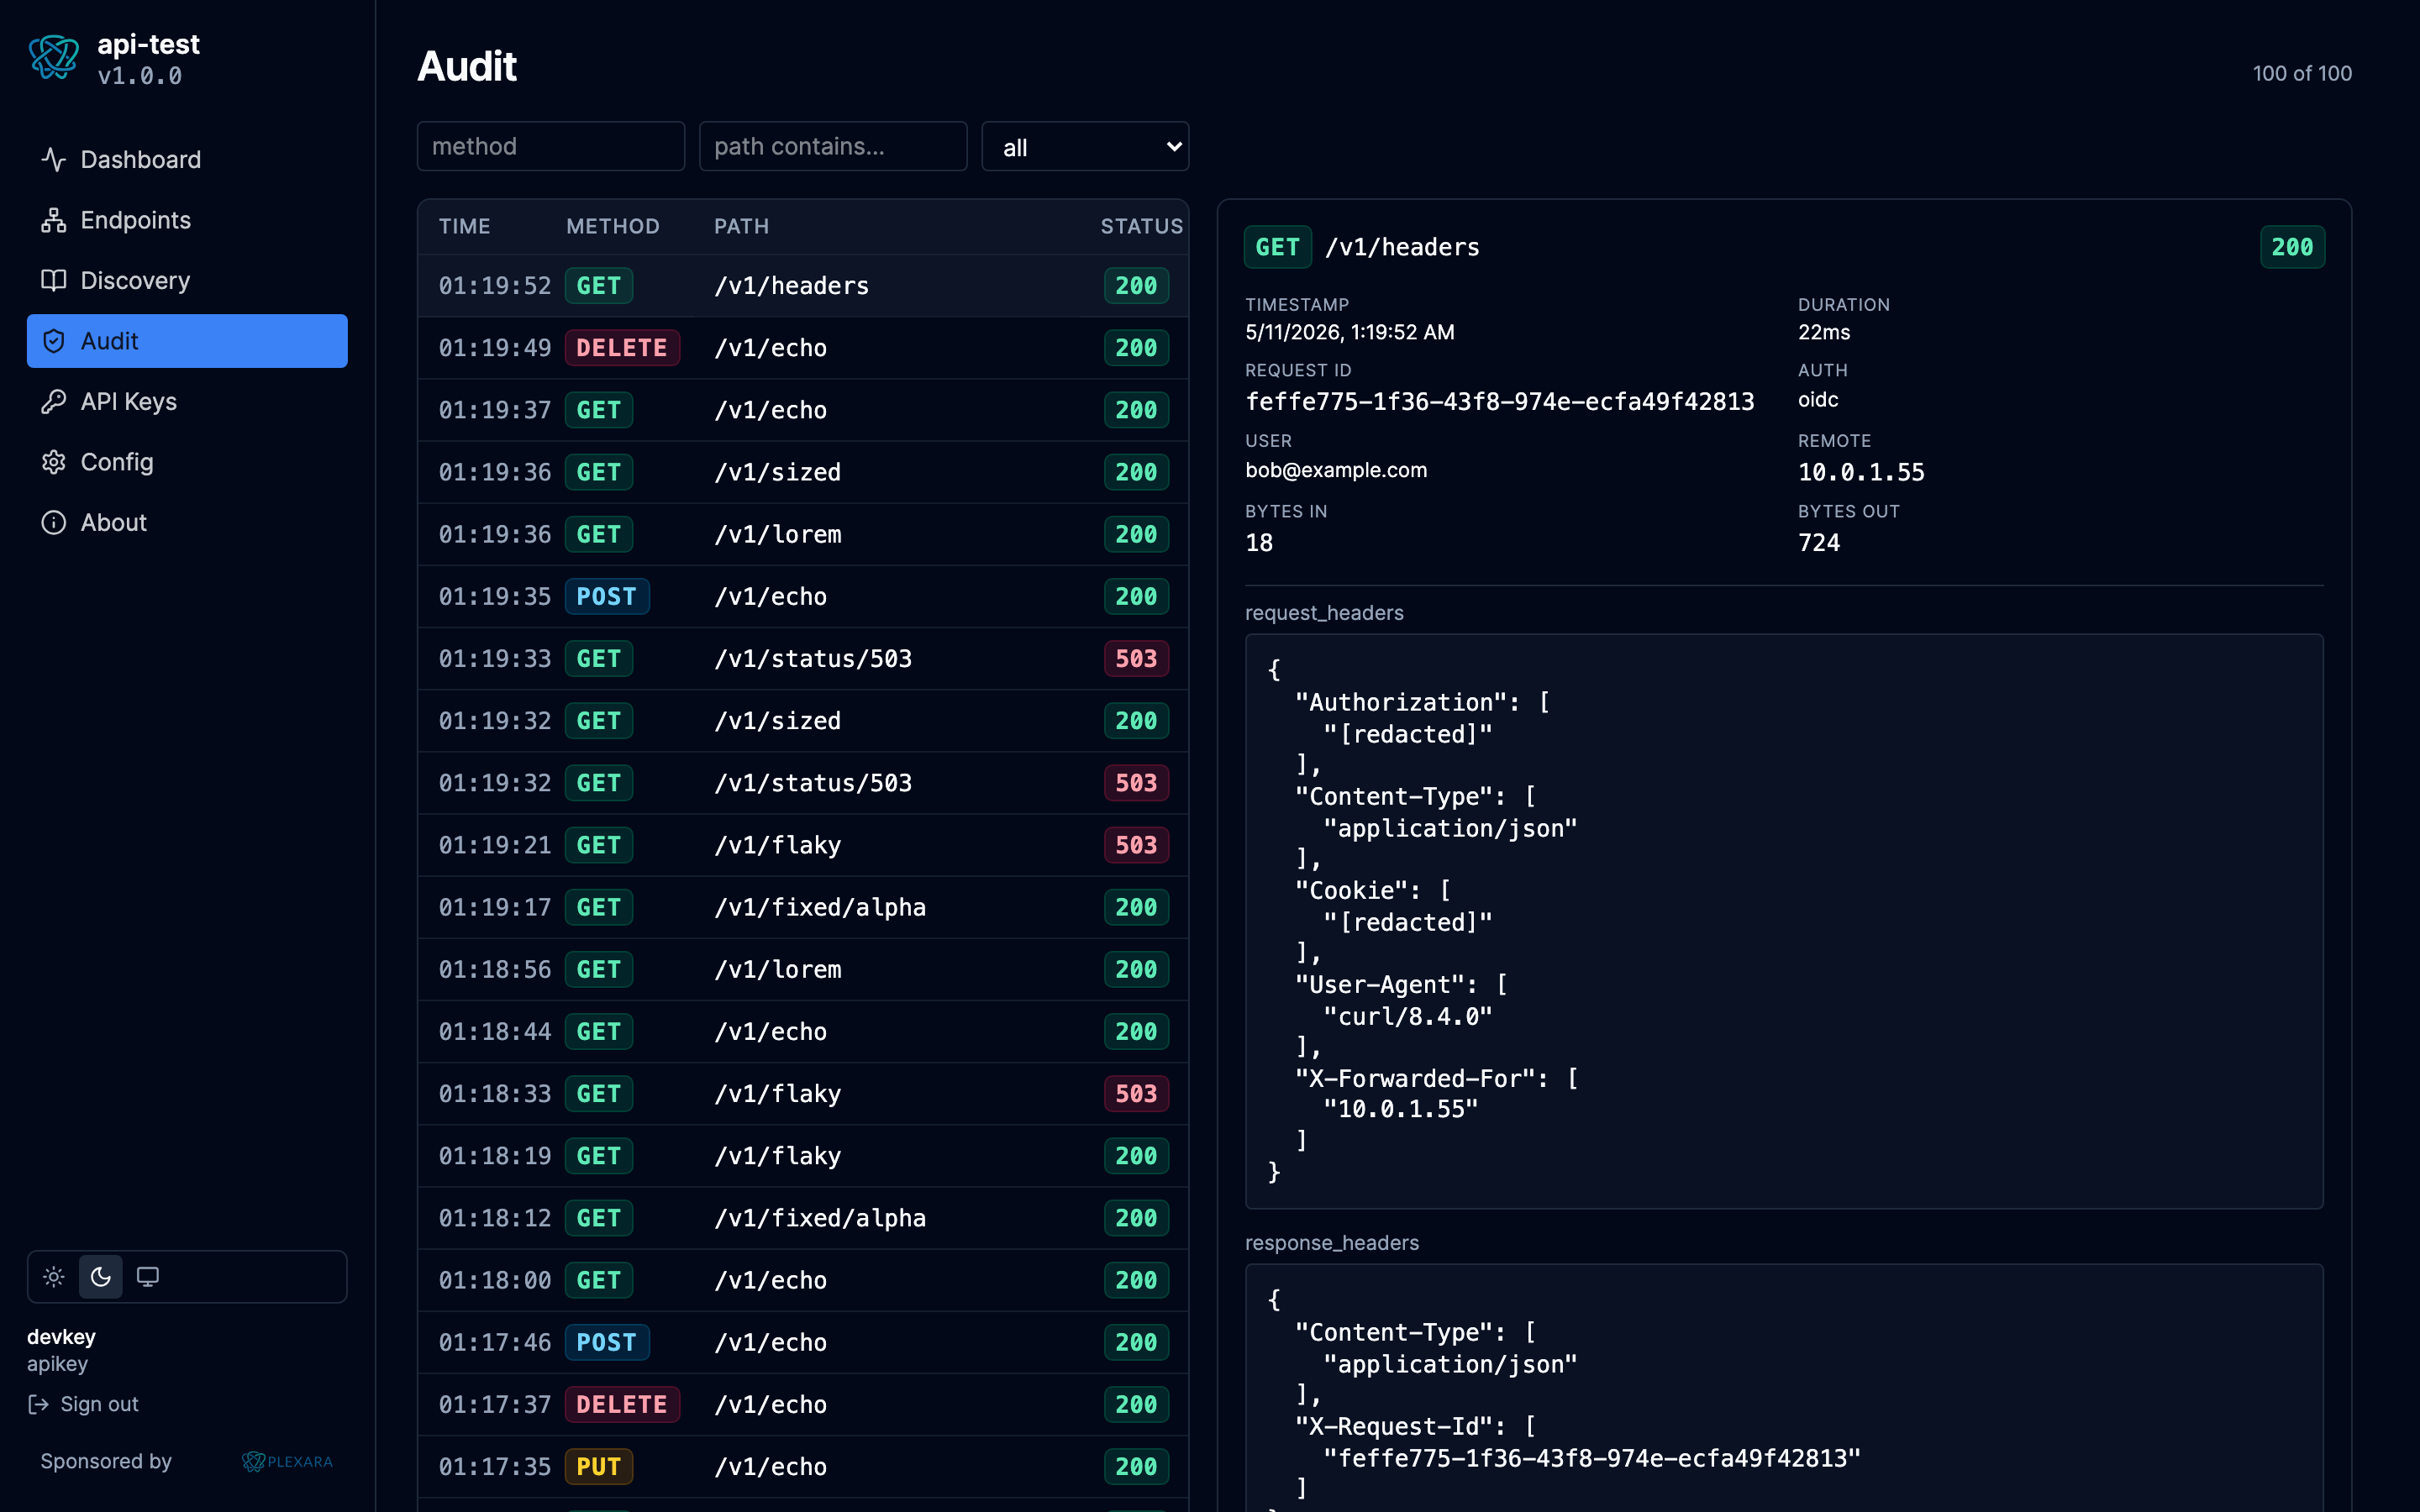Click the request_headers section label
Screen dimensions: 2420x1512
(1324, 613)
